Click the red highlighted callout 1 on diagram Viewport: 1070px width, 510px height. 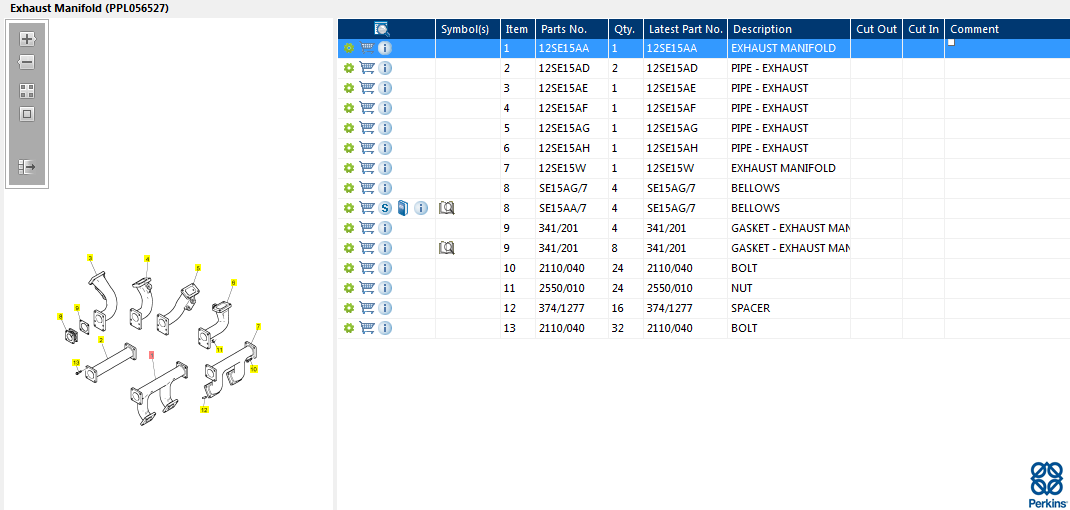tap(151, 355)
